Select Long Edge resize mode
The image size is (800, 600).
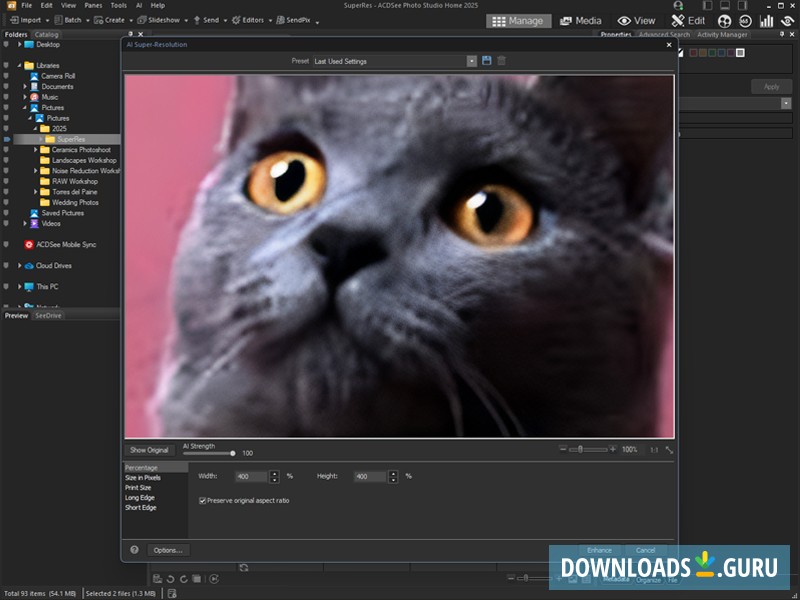point(140,497)
